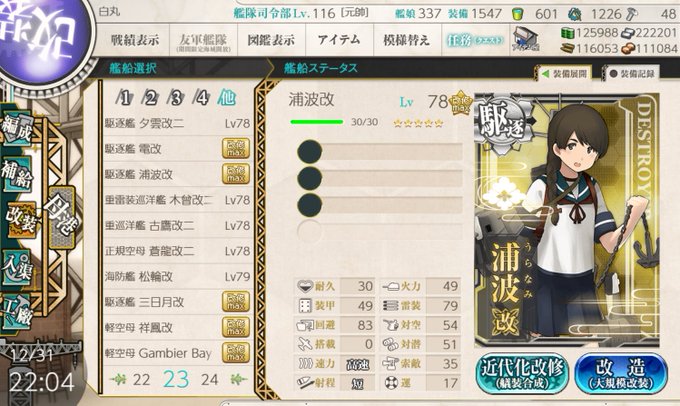Image resolution: width=680 pixels, height=406 pixels.
Task: Open the 工廠 factory sidebar icon
Action: [x=16, y=313]
